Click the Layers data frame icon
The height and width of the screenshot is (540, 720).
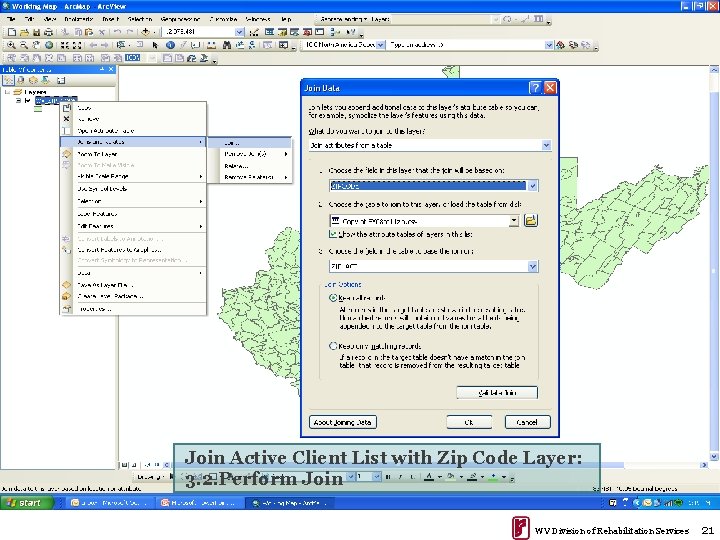[x=18, y=92]
